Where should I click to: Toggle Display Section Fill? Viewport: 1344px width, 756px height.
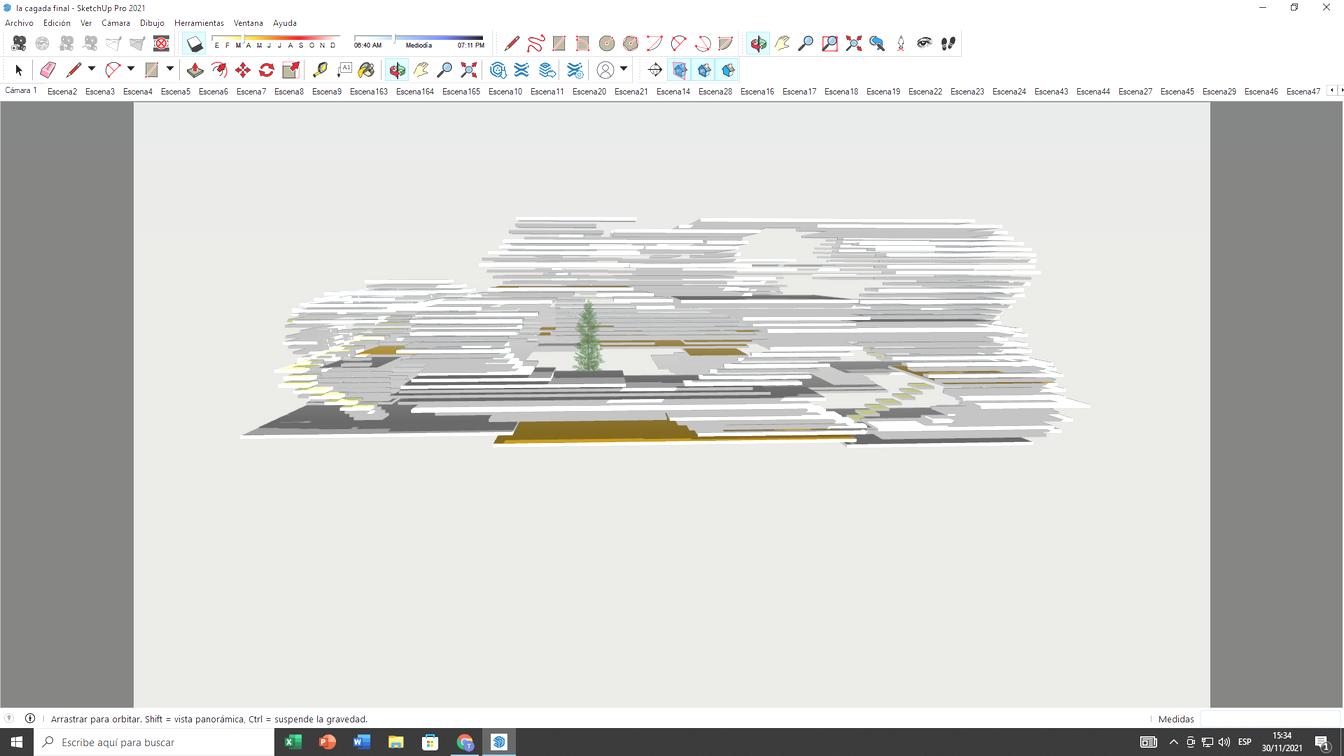[x=728, y=70]
